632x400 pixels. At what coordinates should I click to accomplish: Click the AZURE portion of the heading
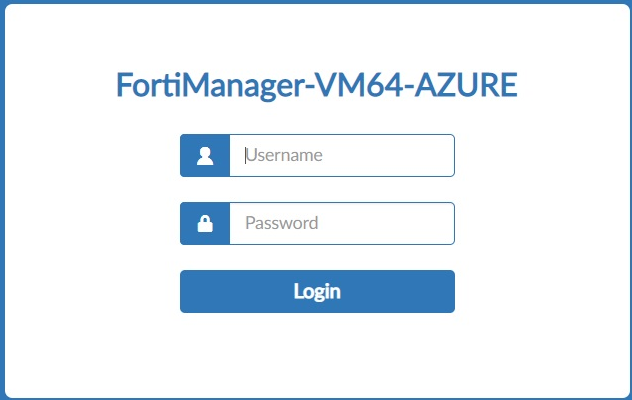click(x=466, y=85)
